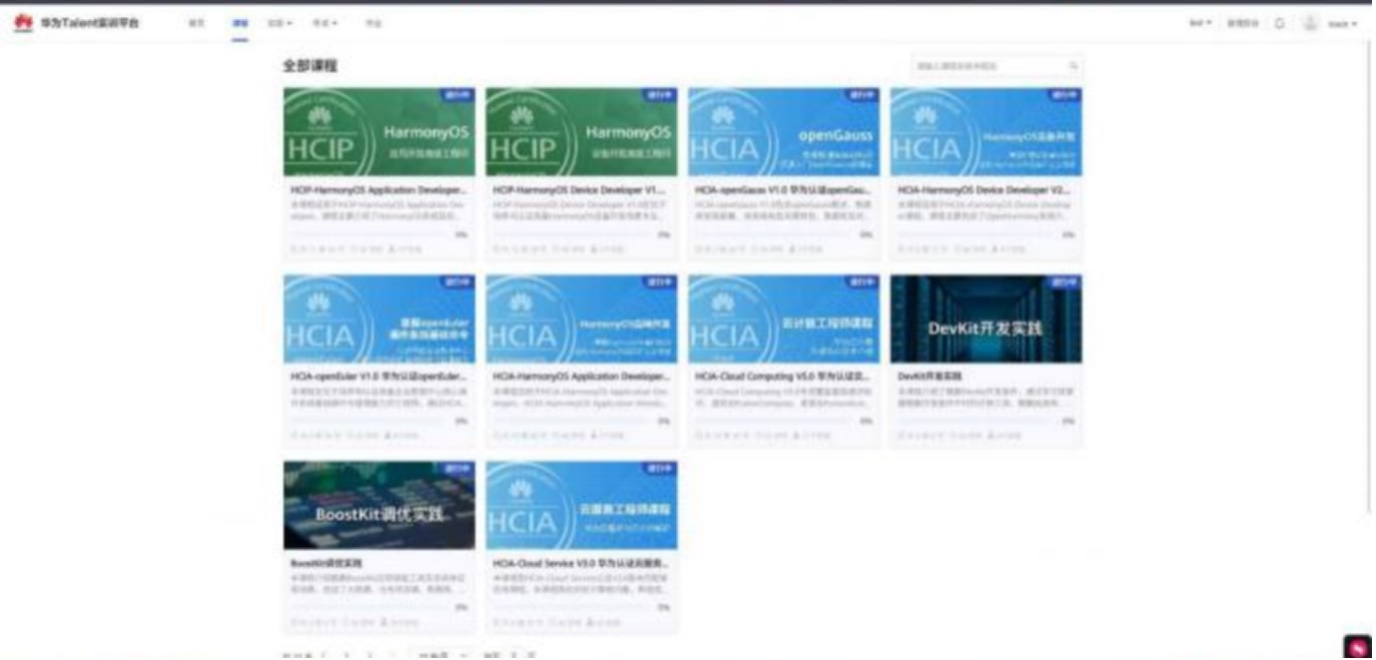Open the notification bell in the header
The width and height of the screenshot is (1376, 660).
pyautogui.click(x=1280, y=23)
